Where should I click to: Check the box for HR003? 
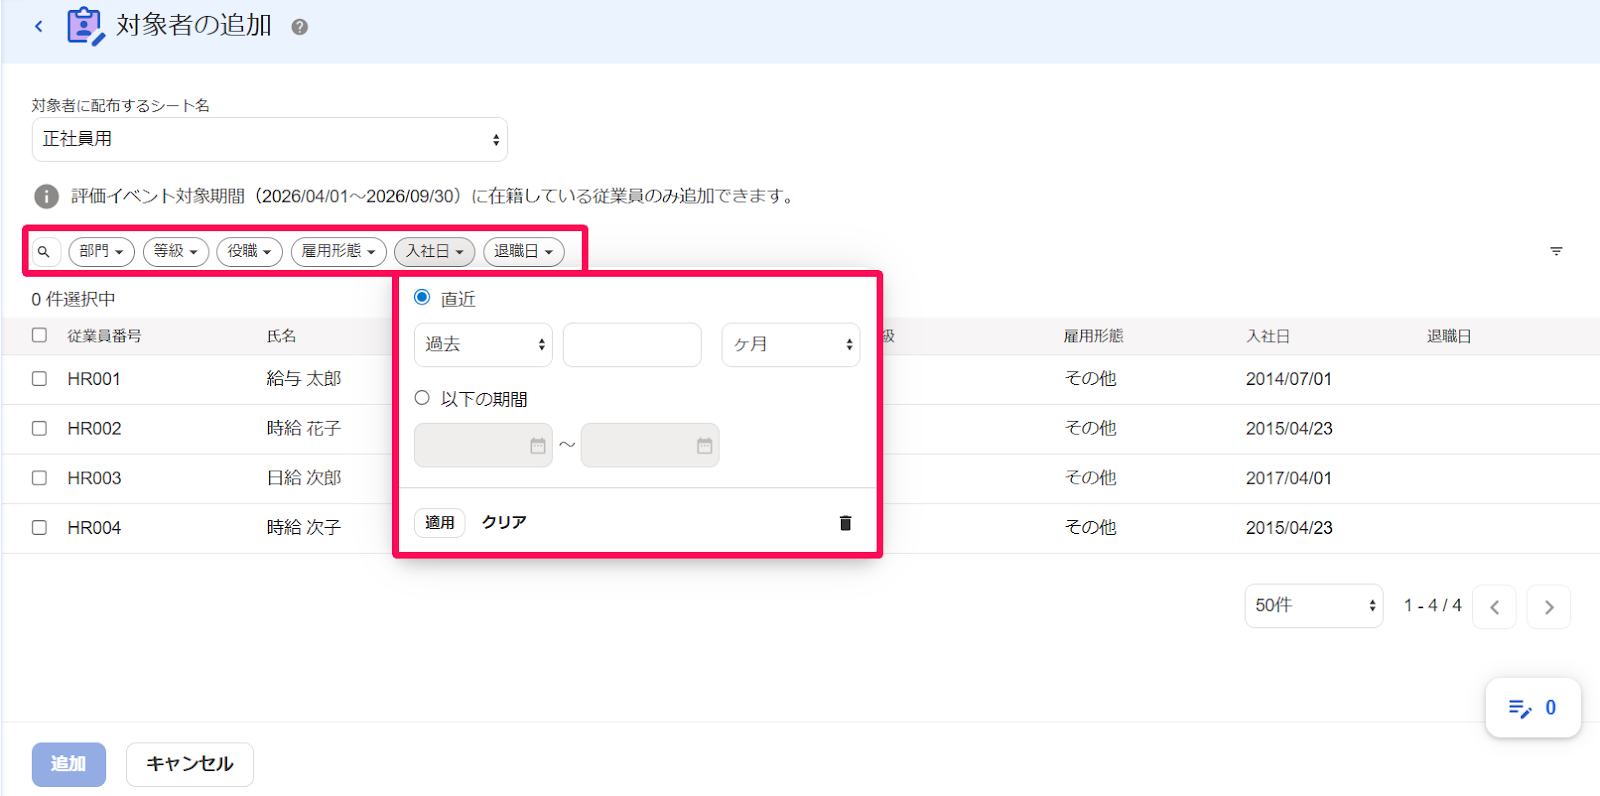point(39,478)
